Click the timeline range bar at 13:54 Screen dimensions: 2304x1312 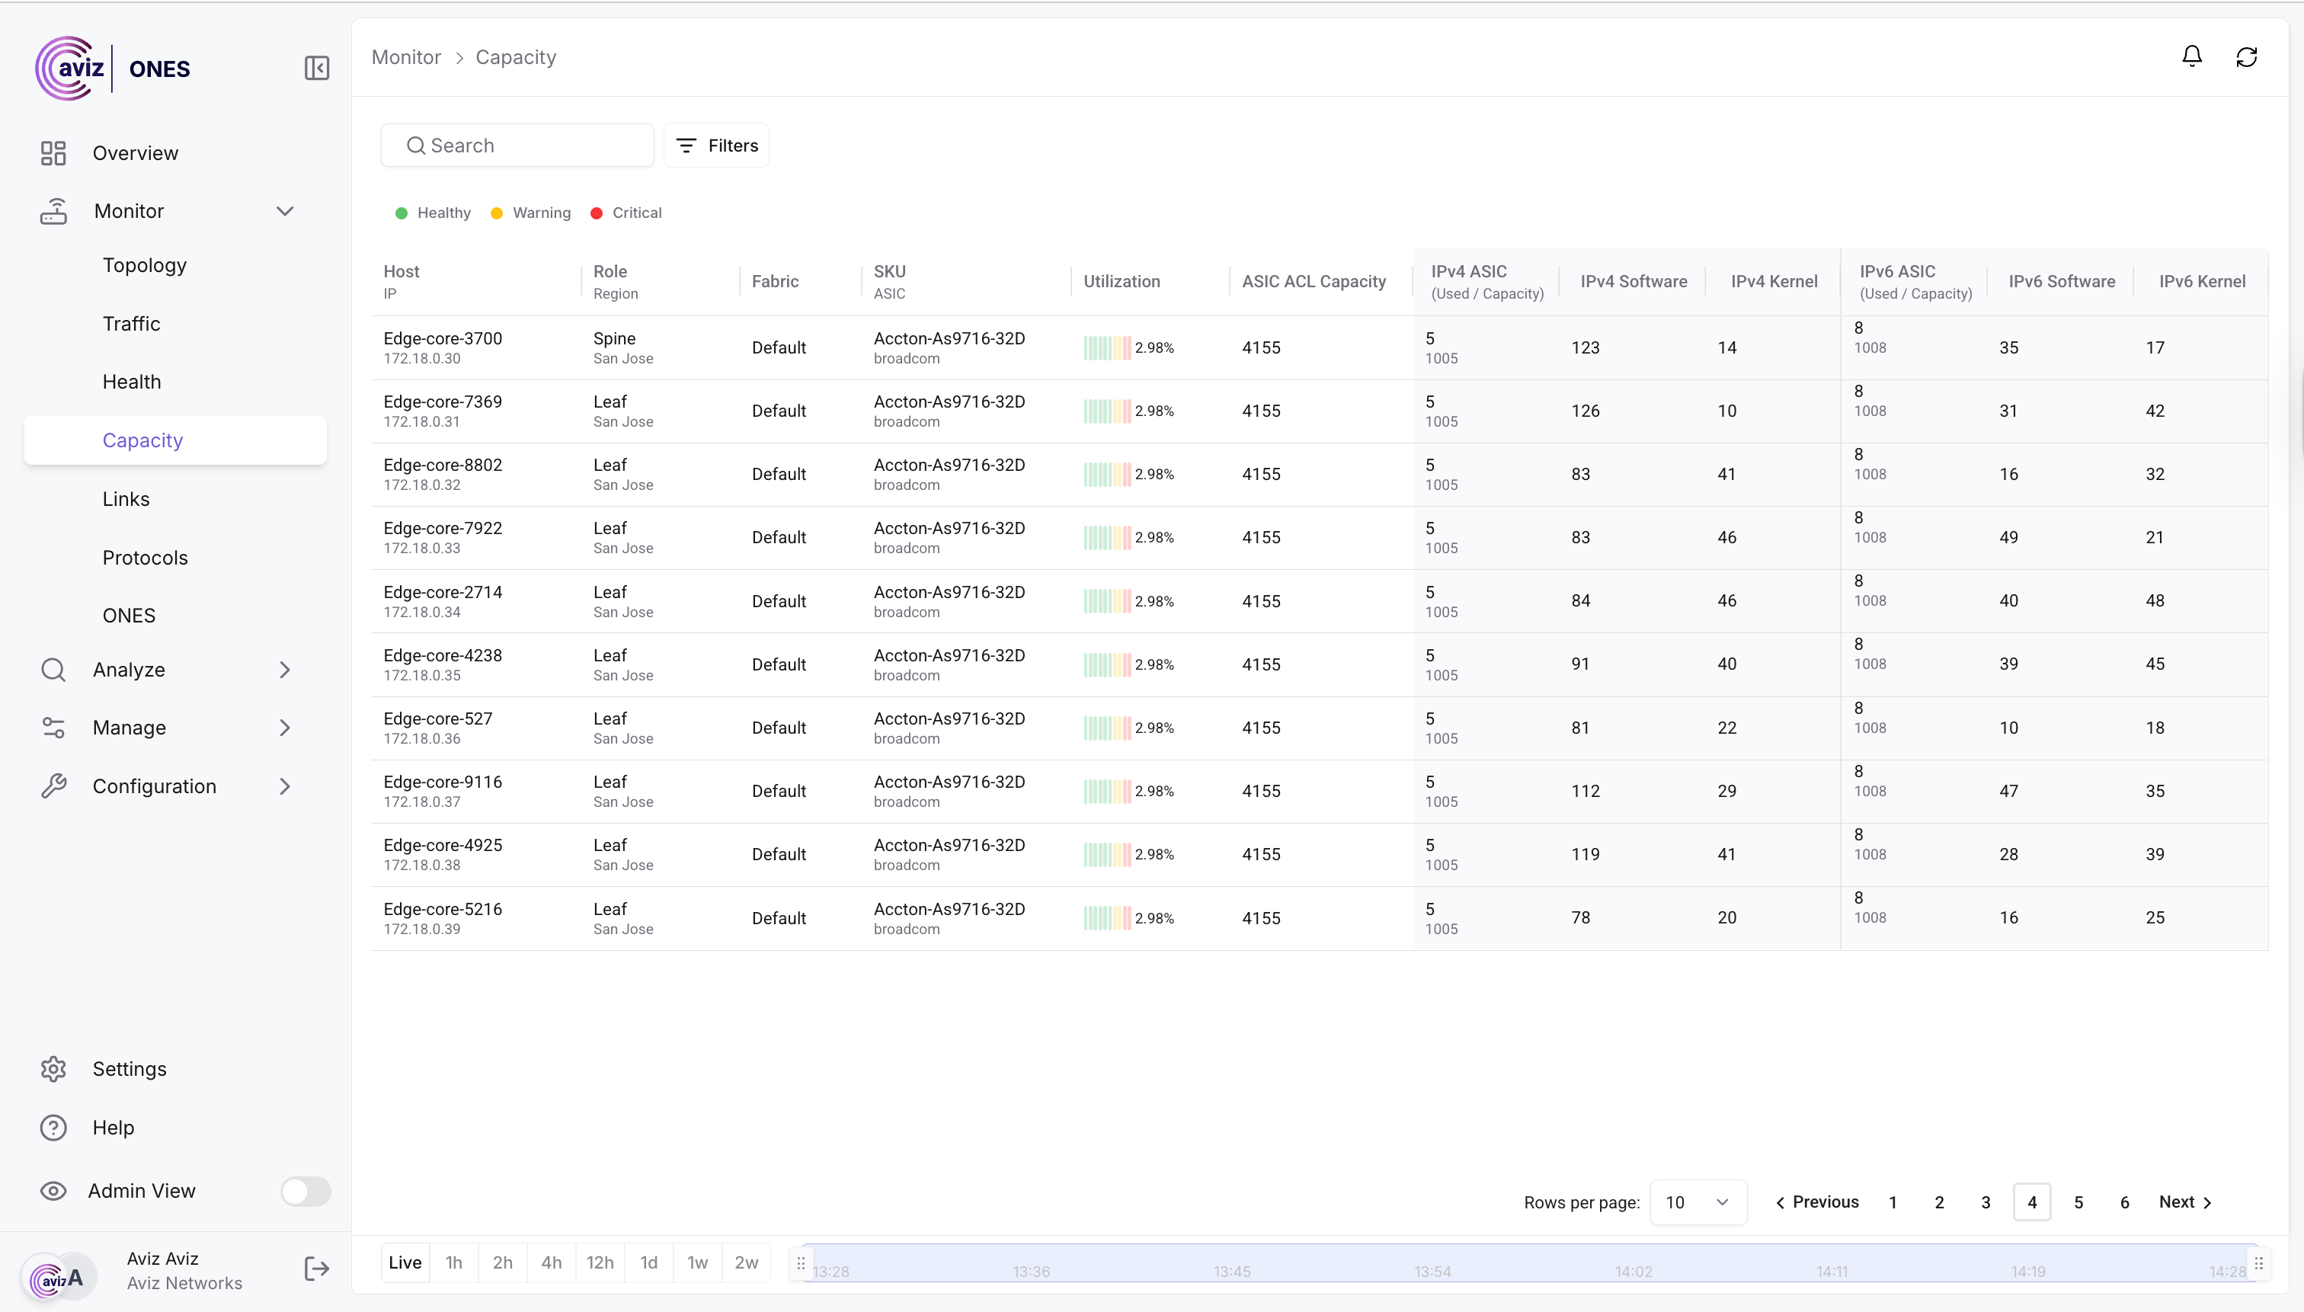pyautogui.click(x=1432, y=1264)
